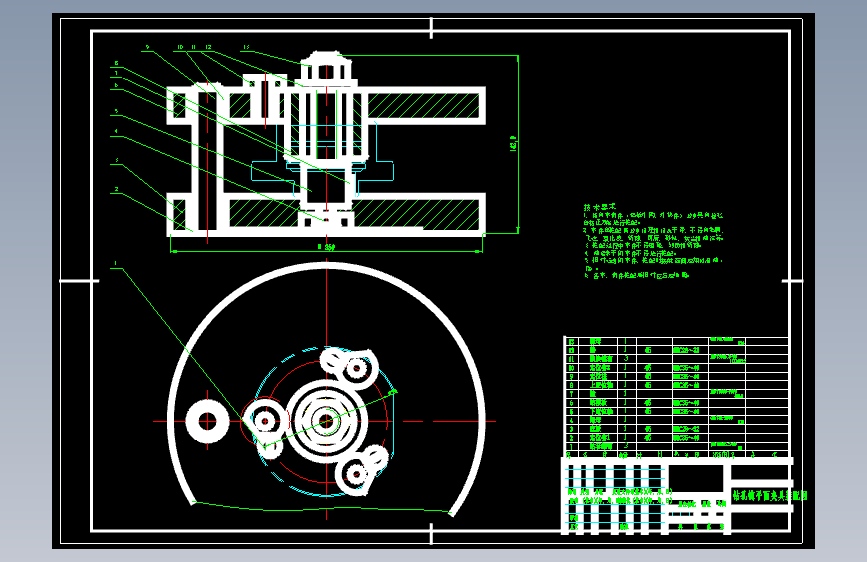Select balloon label 1 beside plan view
This screenshot has width=867, height=562.
click(x=116, y=264)
